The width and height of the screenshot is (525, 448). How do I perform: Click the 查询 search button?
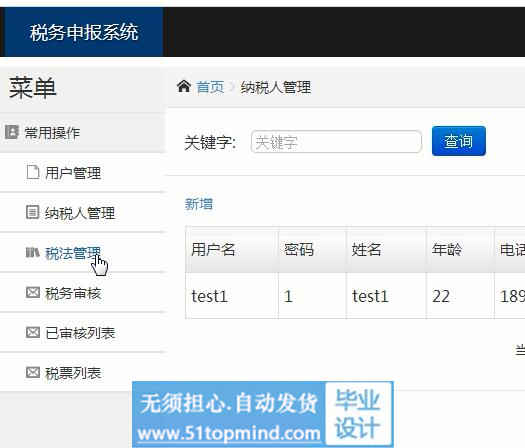point(458,141)
